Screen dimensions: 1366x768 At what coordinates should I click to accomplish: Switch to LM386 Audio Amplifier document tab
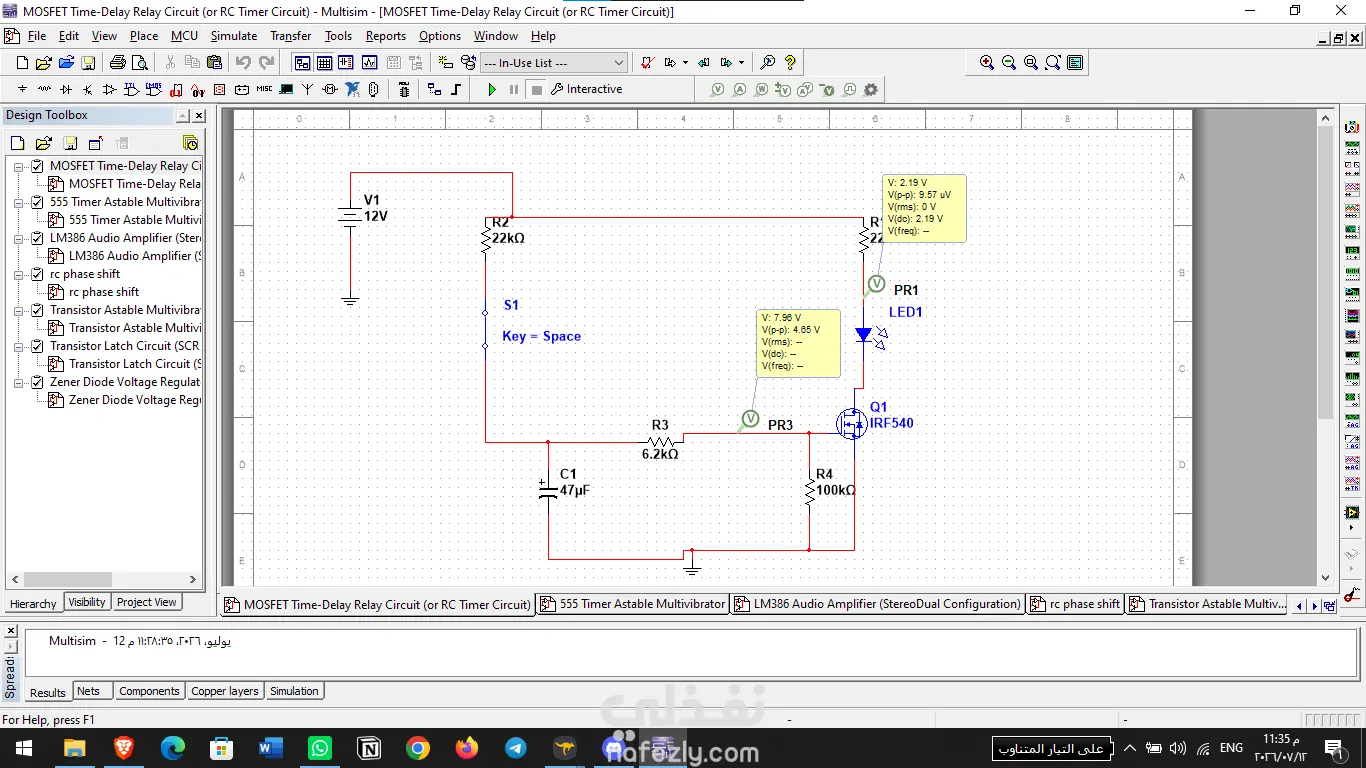[878, 604]
